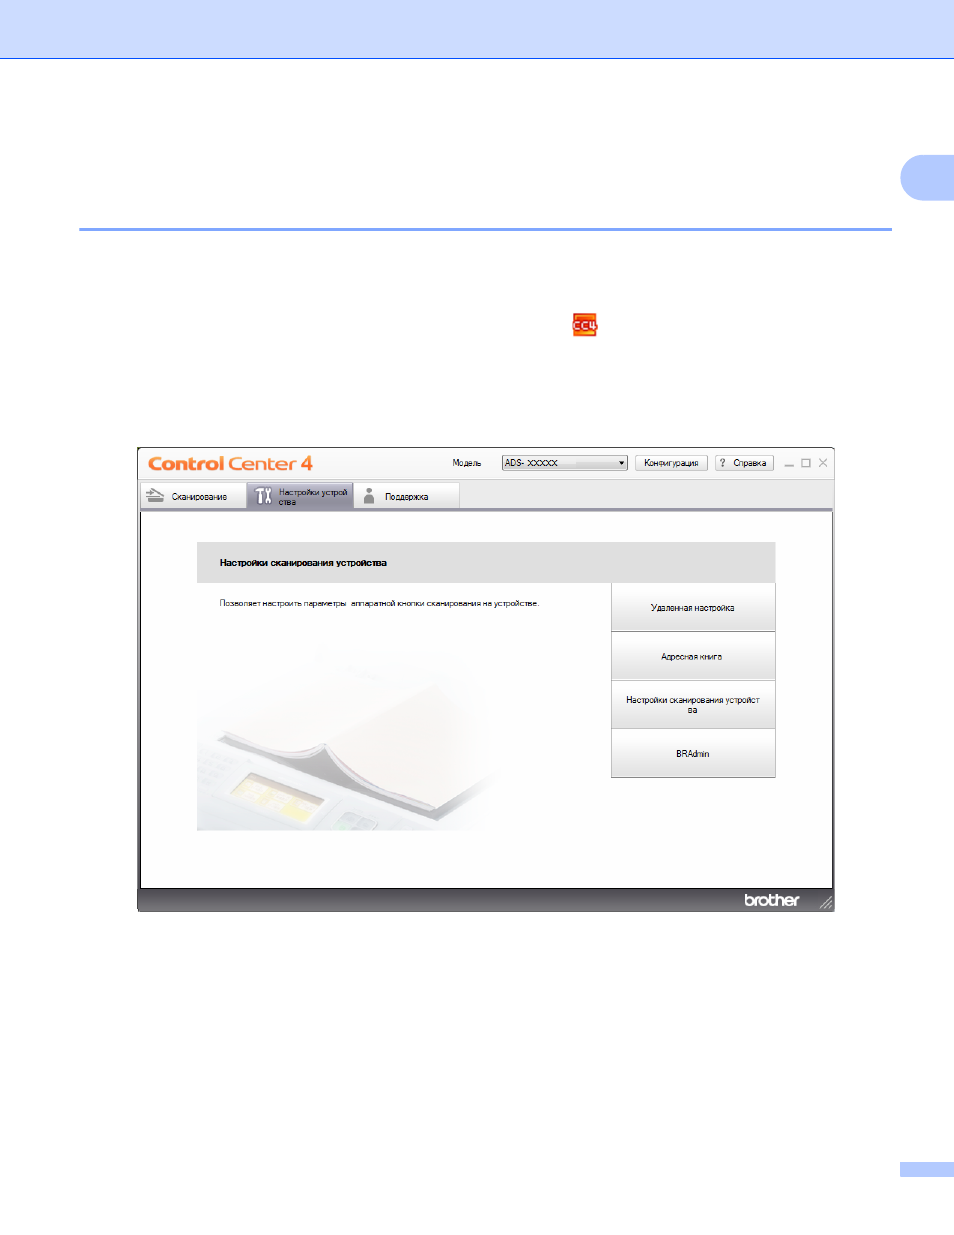This screenshot has width=954, height=1235.
Task: Click the window resize grip corner
Action: (x=826, y=903)
